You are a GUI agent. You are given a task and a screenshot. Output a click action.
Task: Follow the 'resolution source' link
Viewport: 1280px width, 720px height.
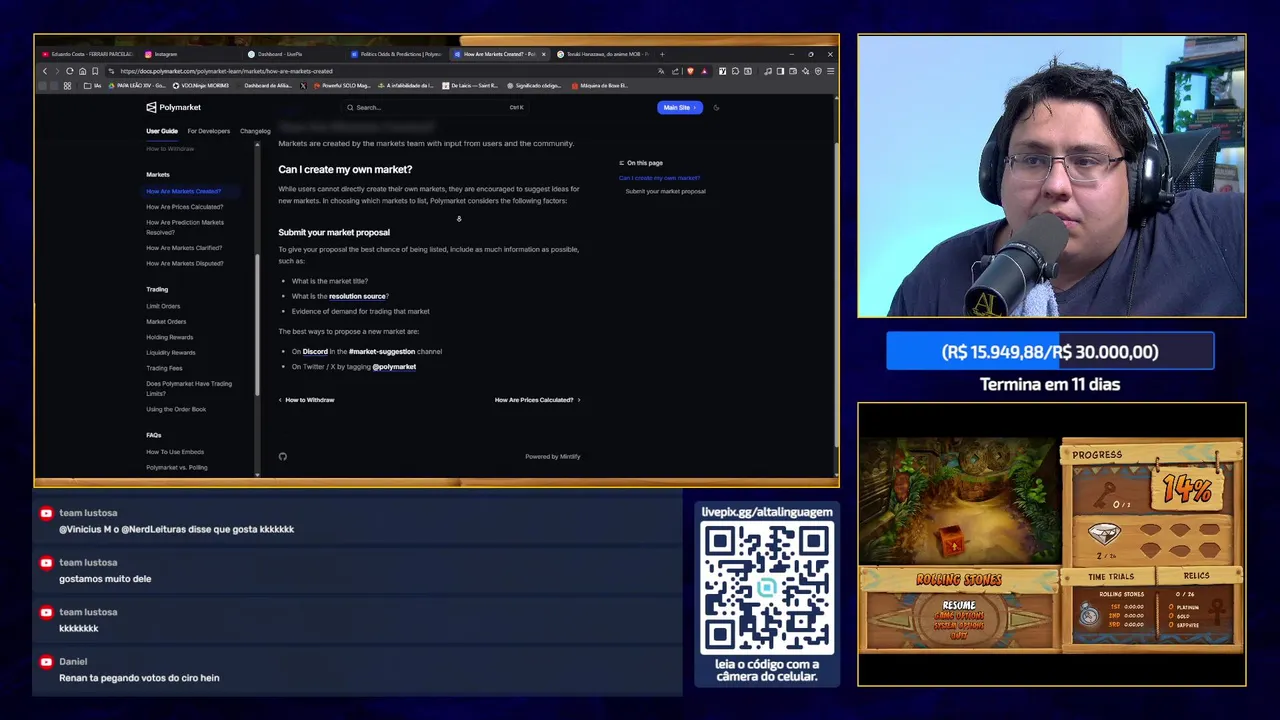pos(357,296)
